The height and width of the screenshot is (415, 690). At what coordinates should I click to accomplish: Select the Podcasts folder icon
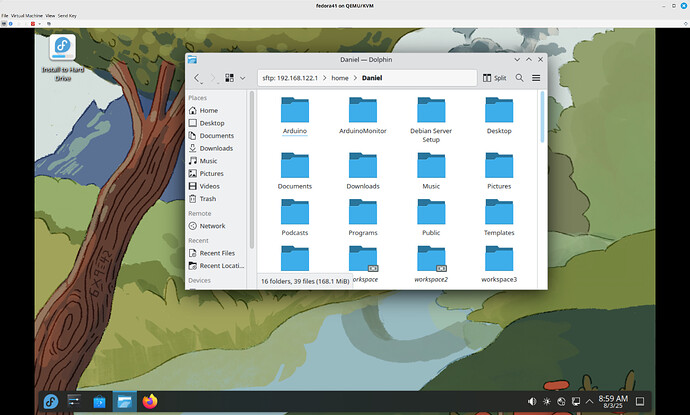(x=295, y=211)
